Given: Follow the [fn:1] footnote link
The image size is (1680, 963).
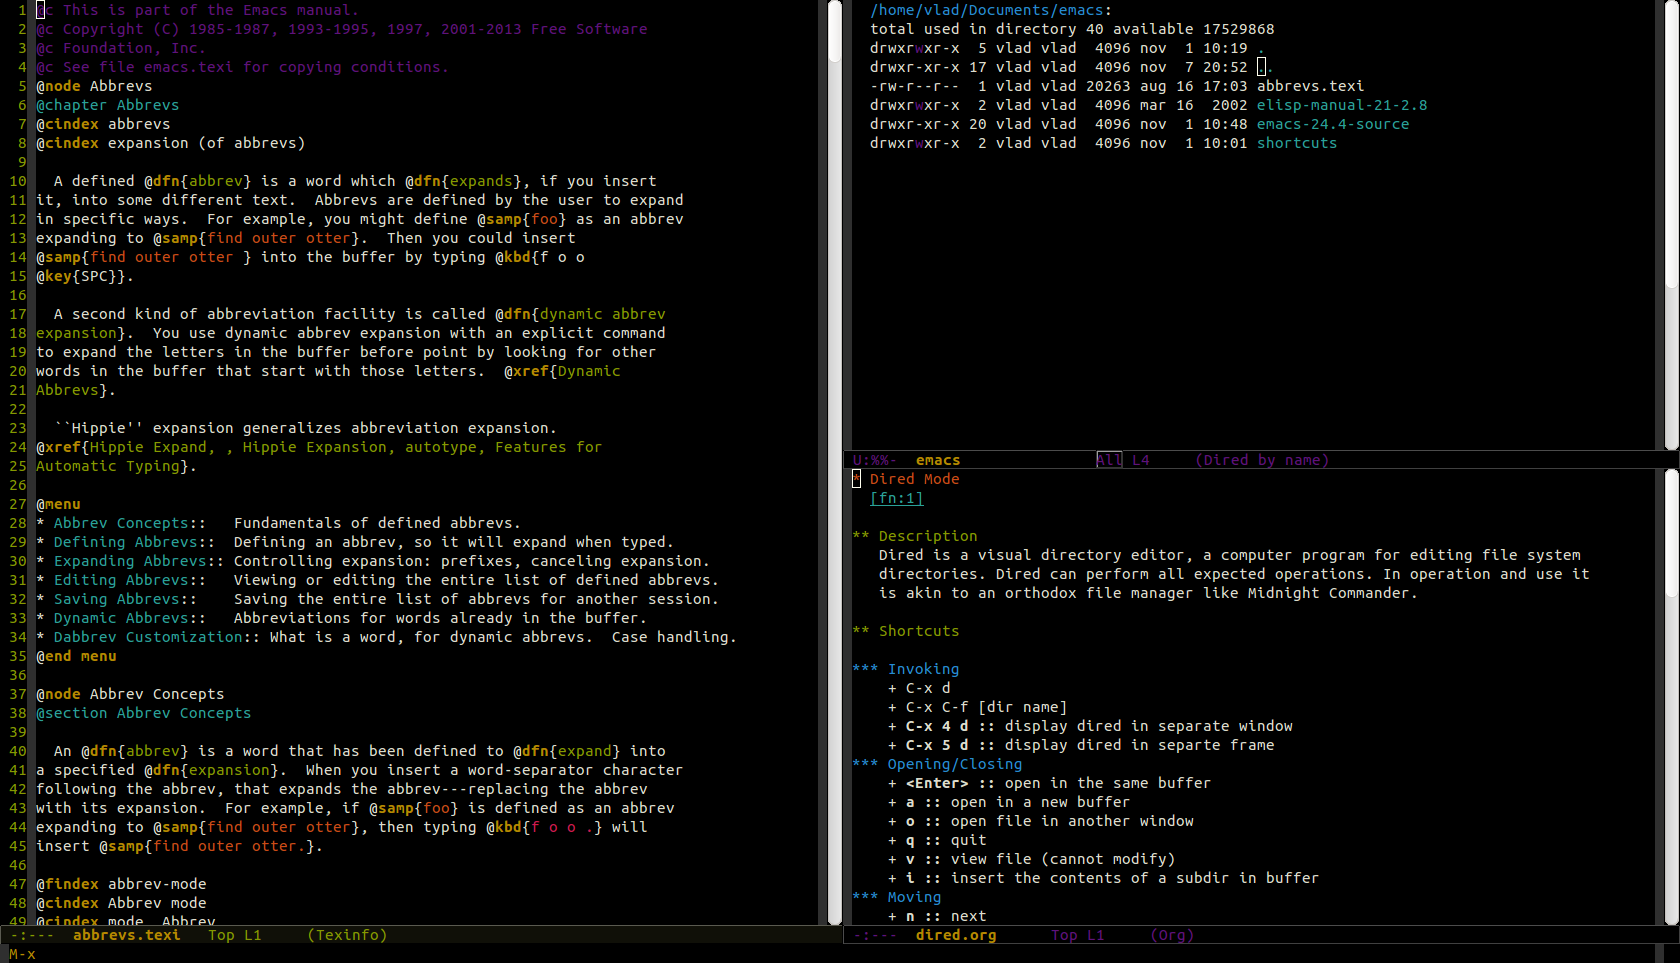Looking at the screenshot, I should (897, 498).
